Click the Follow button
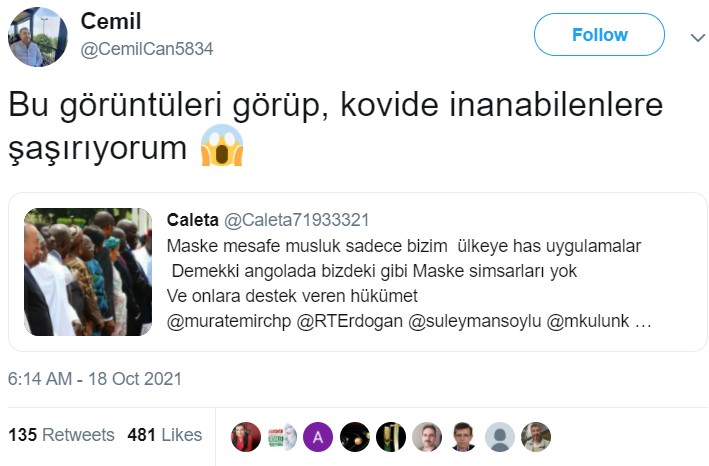The image size is (709, 466). [599, 34]
